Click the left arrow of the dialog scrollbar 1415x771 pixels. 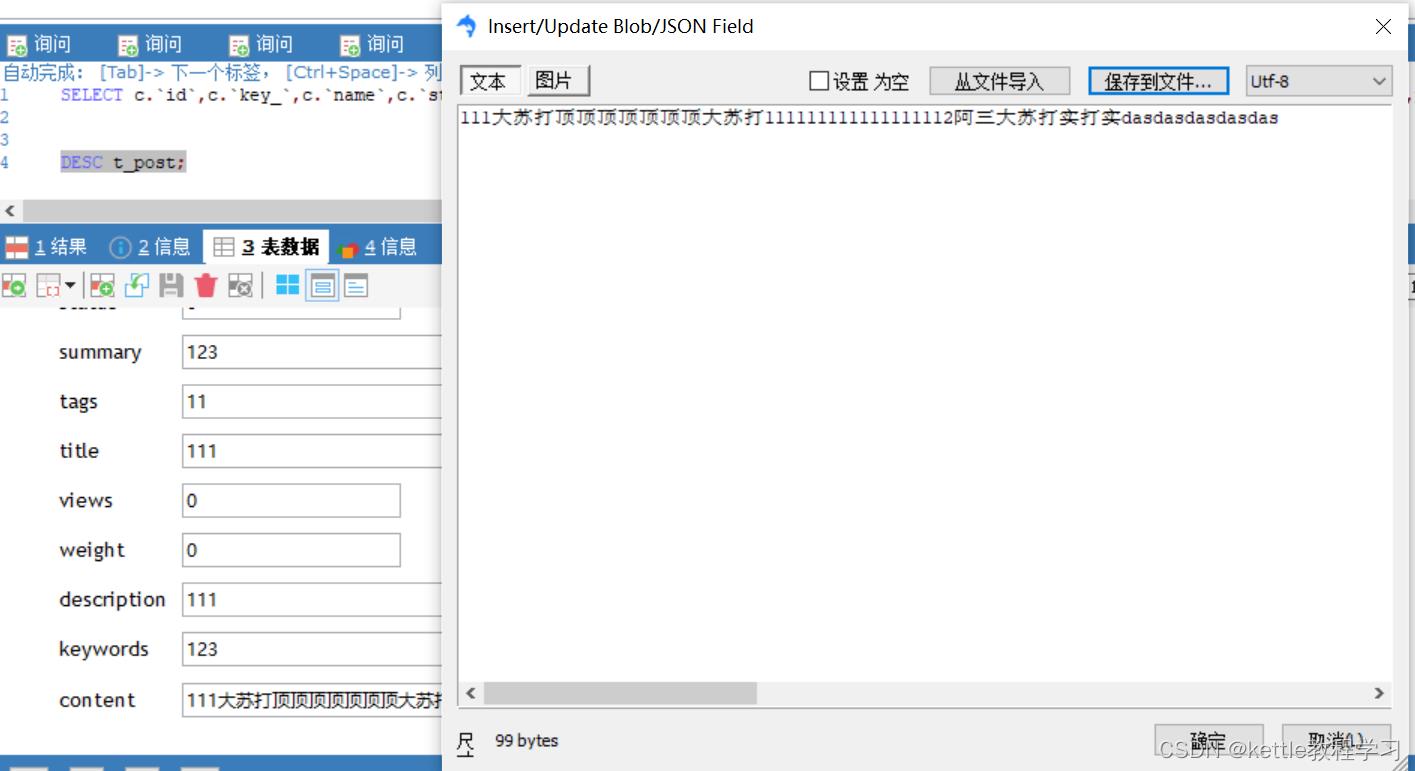click(x=471, y=693)
